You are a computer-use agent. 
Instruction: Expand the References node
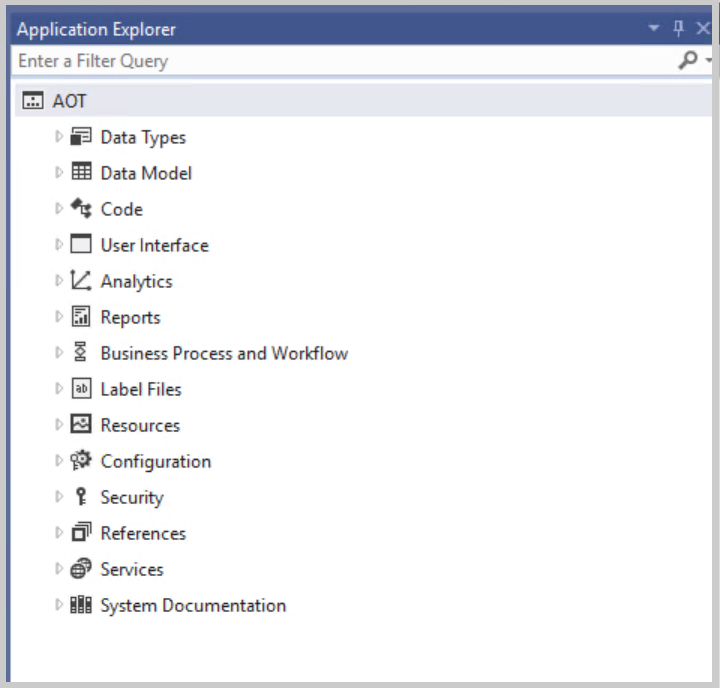[59, 532]
